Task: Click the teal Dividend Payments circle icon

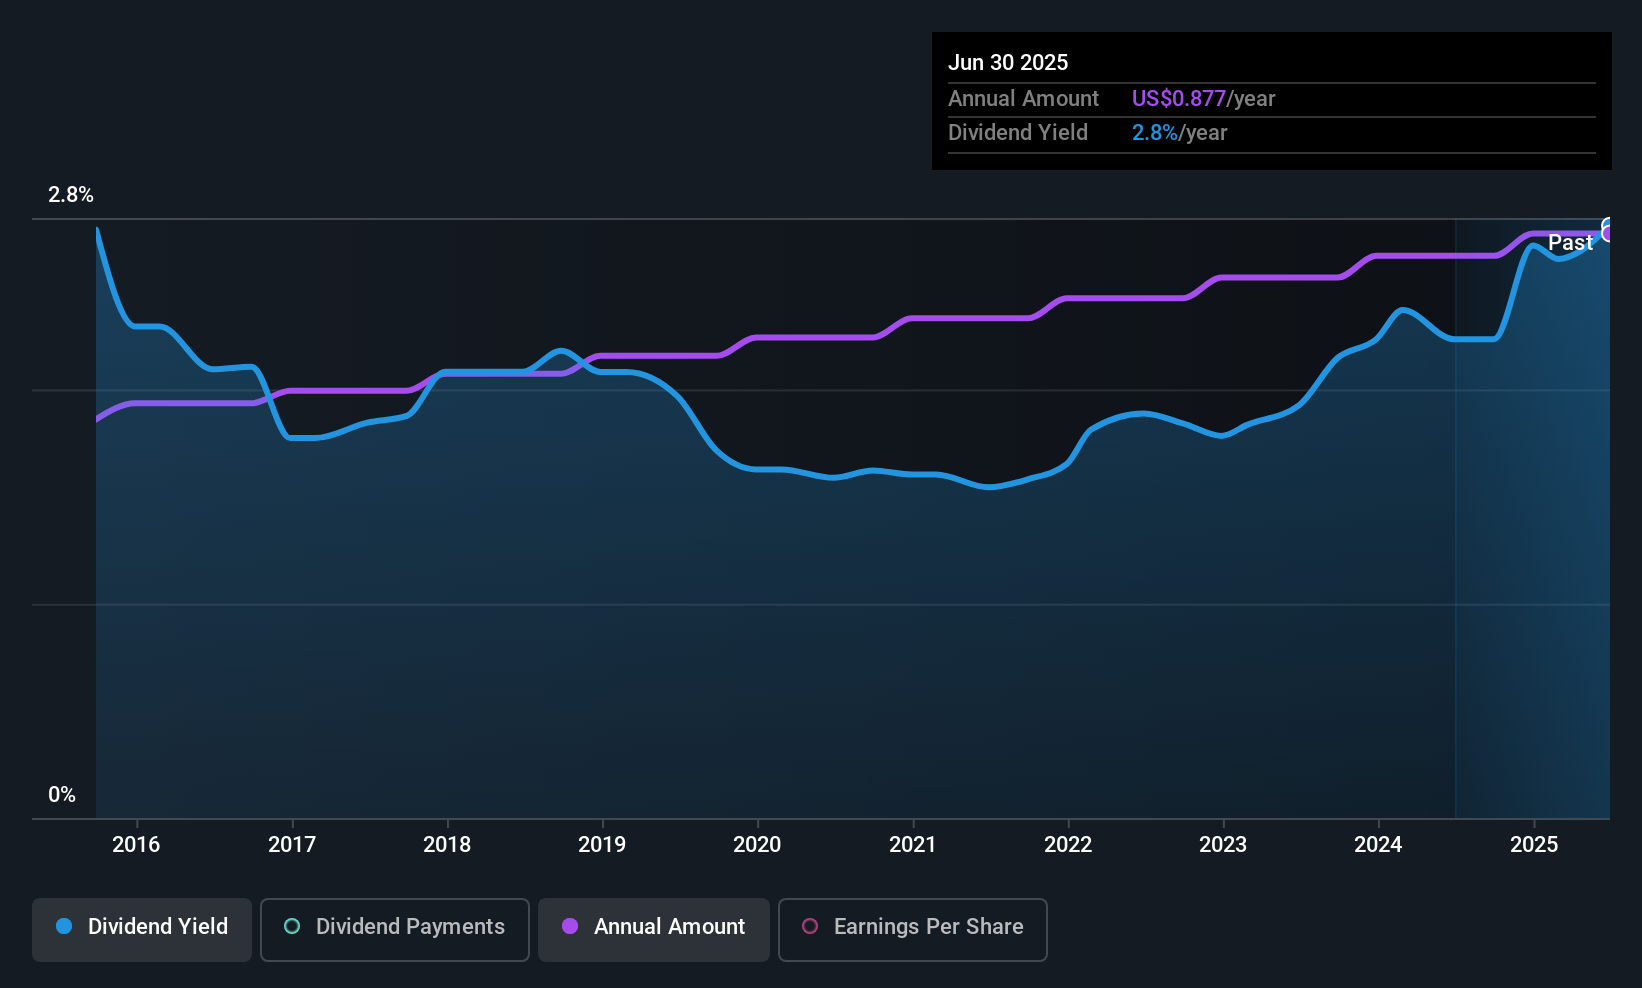Action: click(x=292, y=926)
